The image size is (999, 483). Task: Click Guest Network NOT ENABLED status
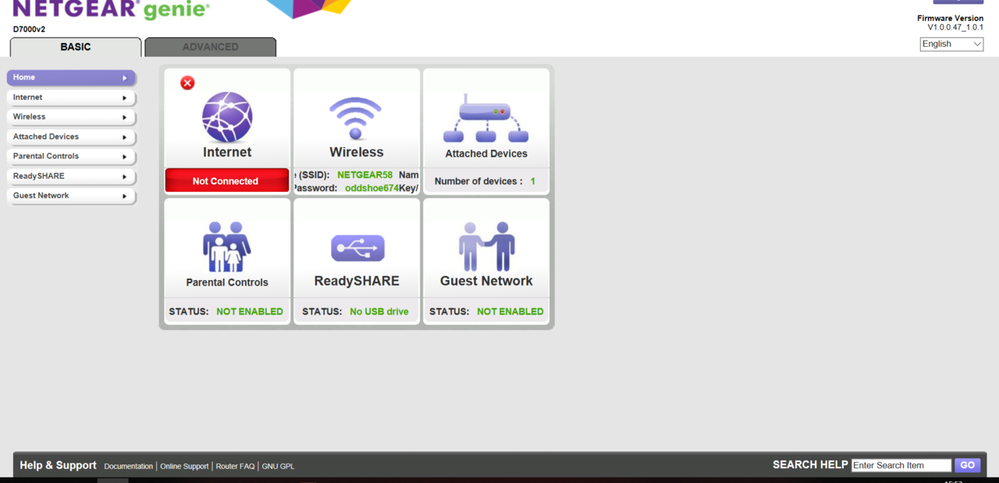click(x=510, y=312)
